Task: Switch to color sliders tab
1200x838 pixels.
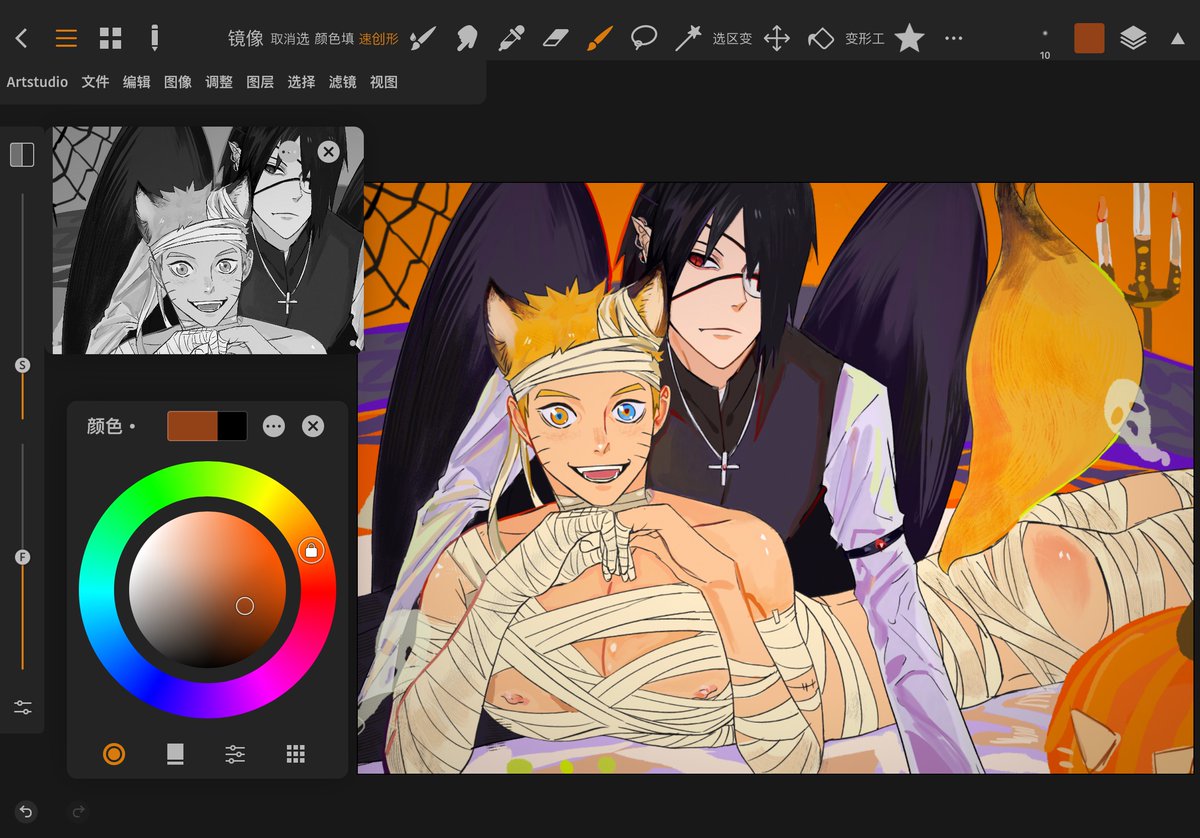Action: click(235, 754)
